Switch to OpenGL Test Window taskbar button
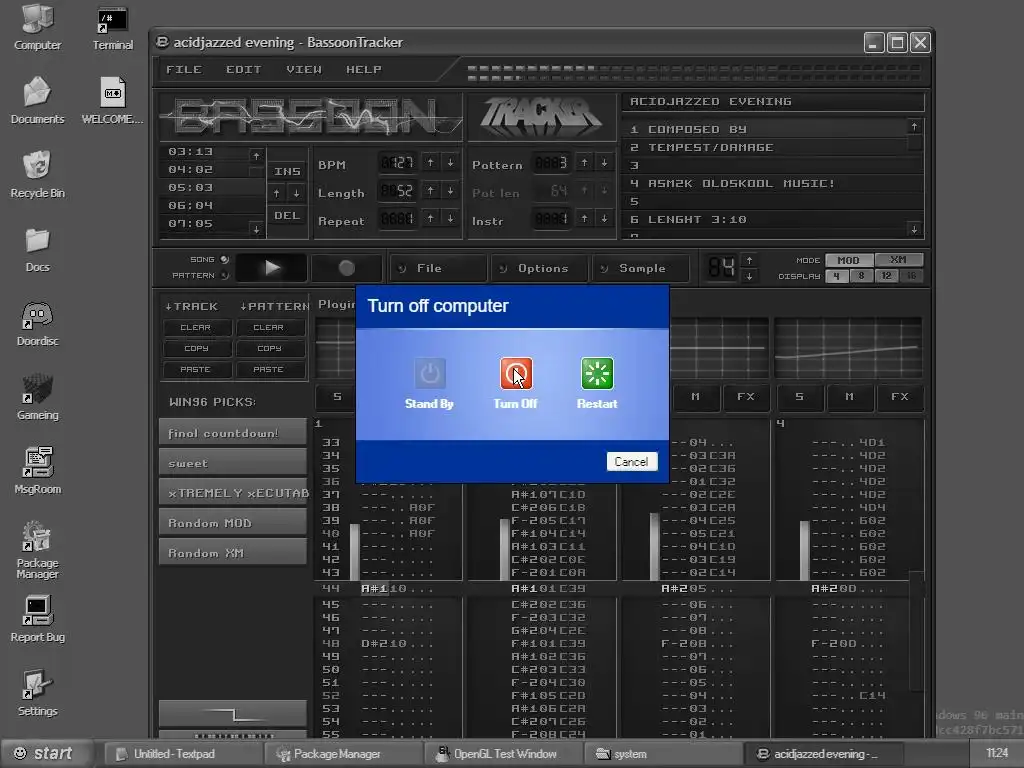Image resolution: width=1024 pixels, height=768 pixels. [504, 754]
